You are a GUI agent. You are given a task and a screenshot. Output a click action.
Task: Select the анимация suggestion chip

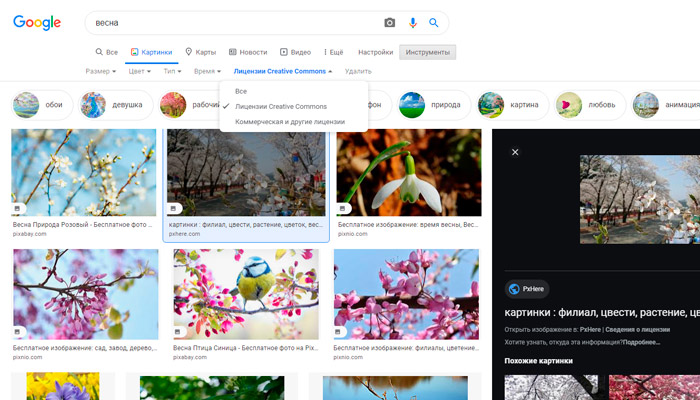tap(666, 105)
